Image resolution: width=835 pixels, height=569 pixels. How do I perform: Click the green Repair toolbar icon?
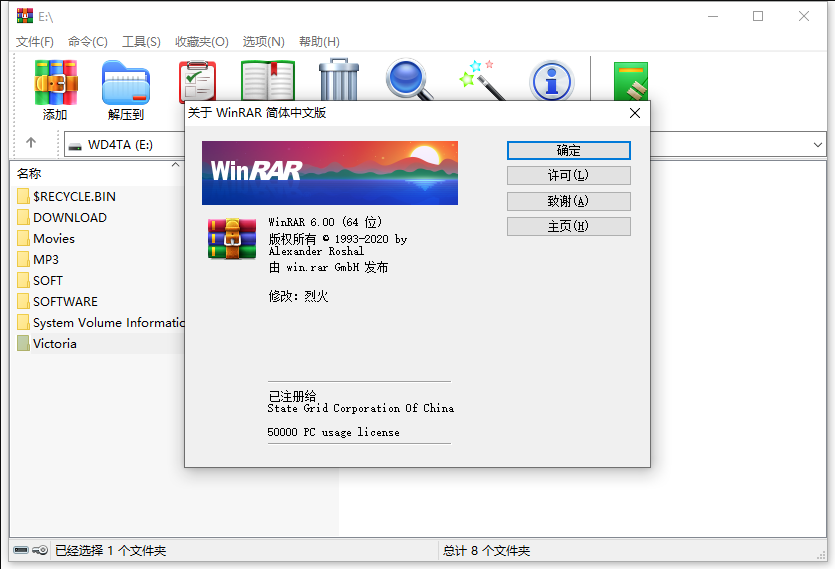coord(630,80)
